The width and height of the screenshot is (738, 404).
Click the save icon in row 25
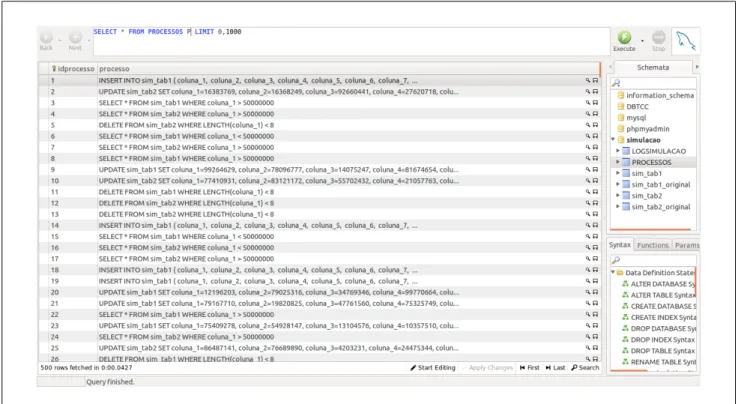[x=595, y=348]
